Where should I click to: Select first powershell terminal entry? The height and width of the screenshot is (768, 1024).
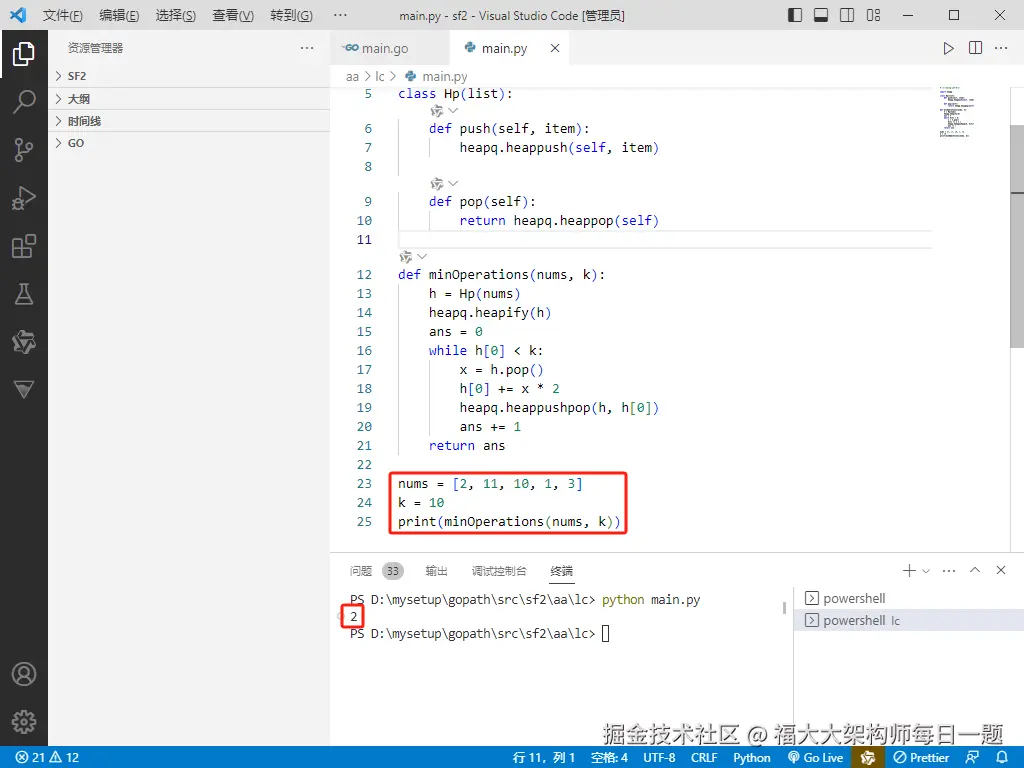point(908,598)
